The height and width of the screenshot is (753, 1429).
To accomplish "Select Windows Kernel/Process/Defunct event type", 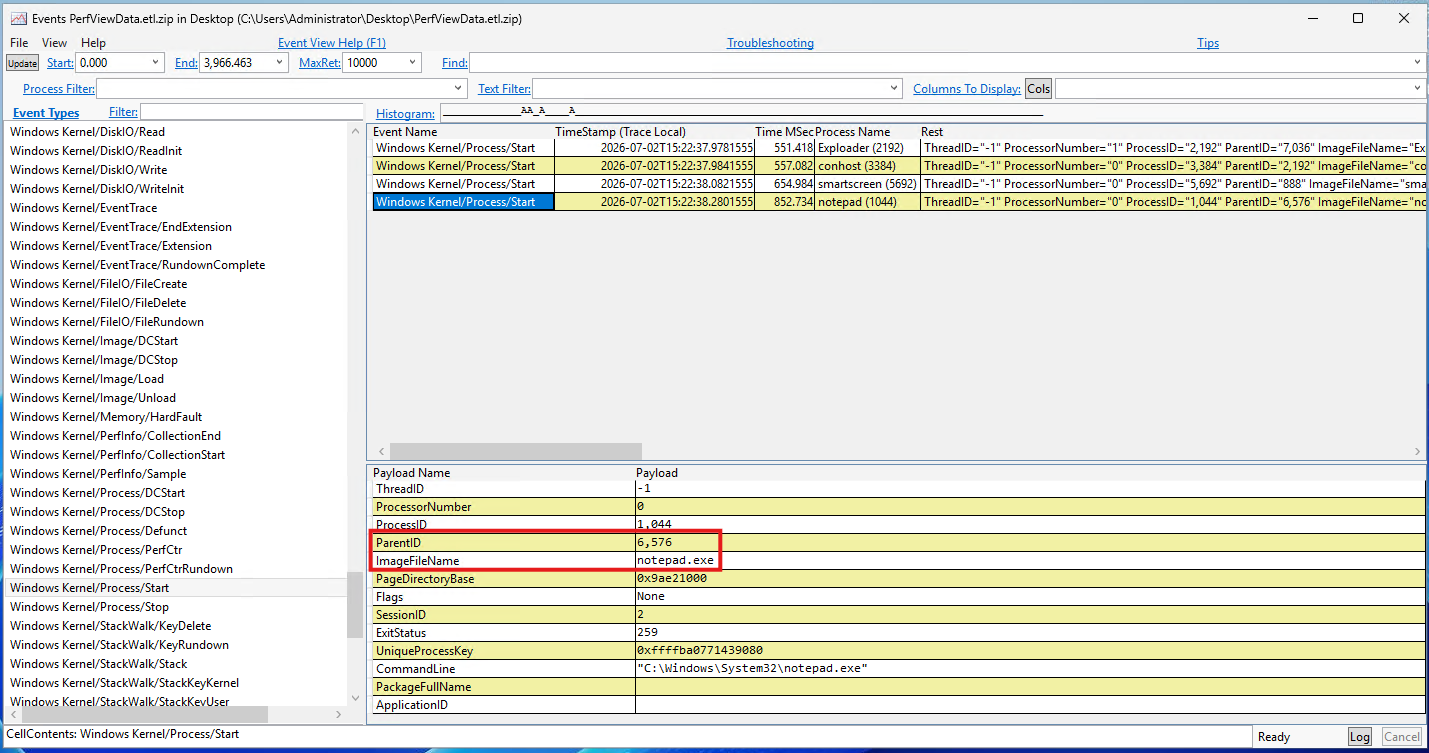I will point(98,531).
